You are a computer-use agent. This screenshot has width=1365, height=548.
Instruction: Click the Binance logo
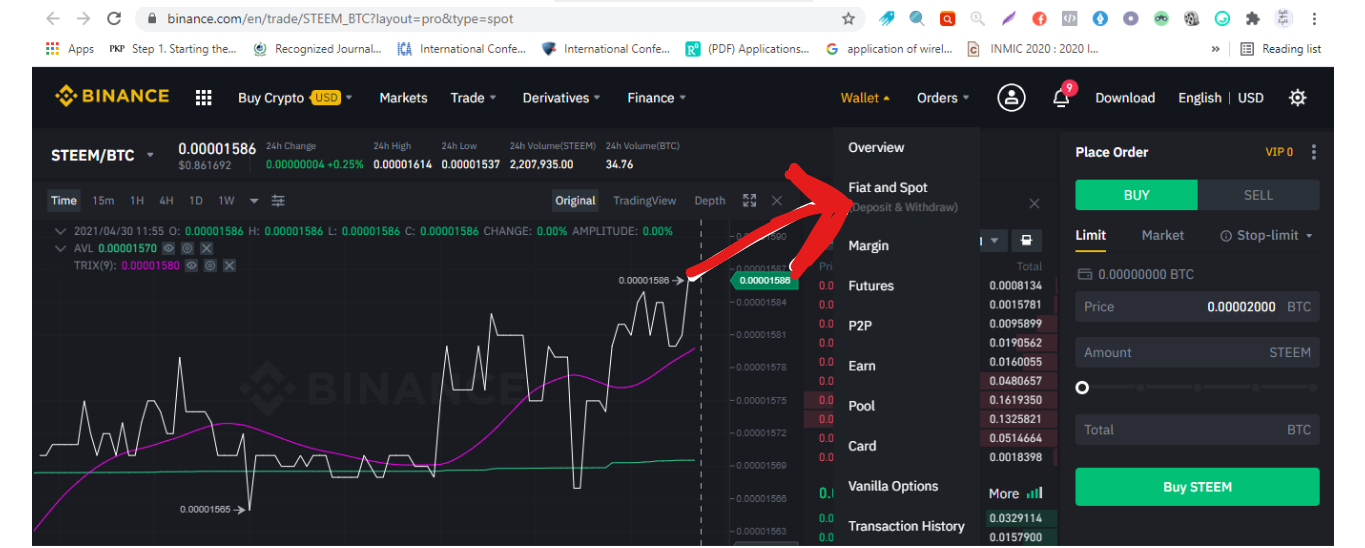pyautogui.click(x=112, y=96)
